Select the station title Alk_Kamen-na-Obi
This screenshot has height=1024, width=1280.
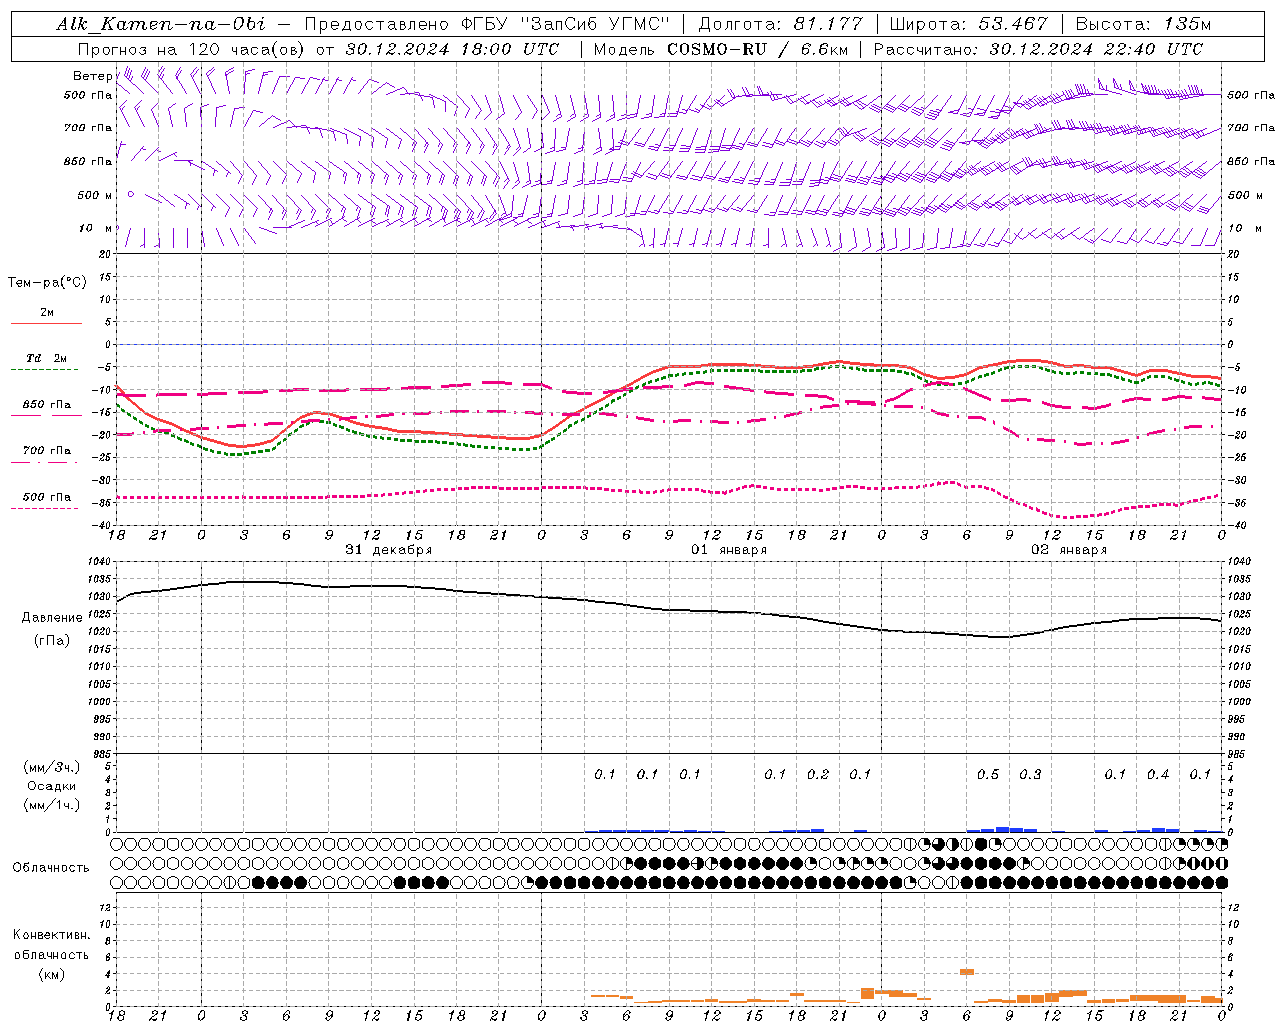[x=161, y=24]
